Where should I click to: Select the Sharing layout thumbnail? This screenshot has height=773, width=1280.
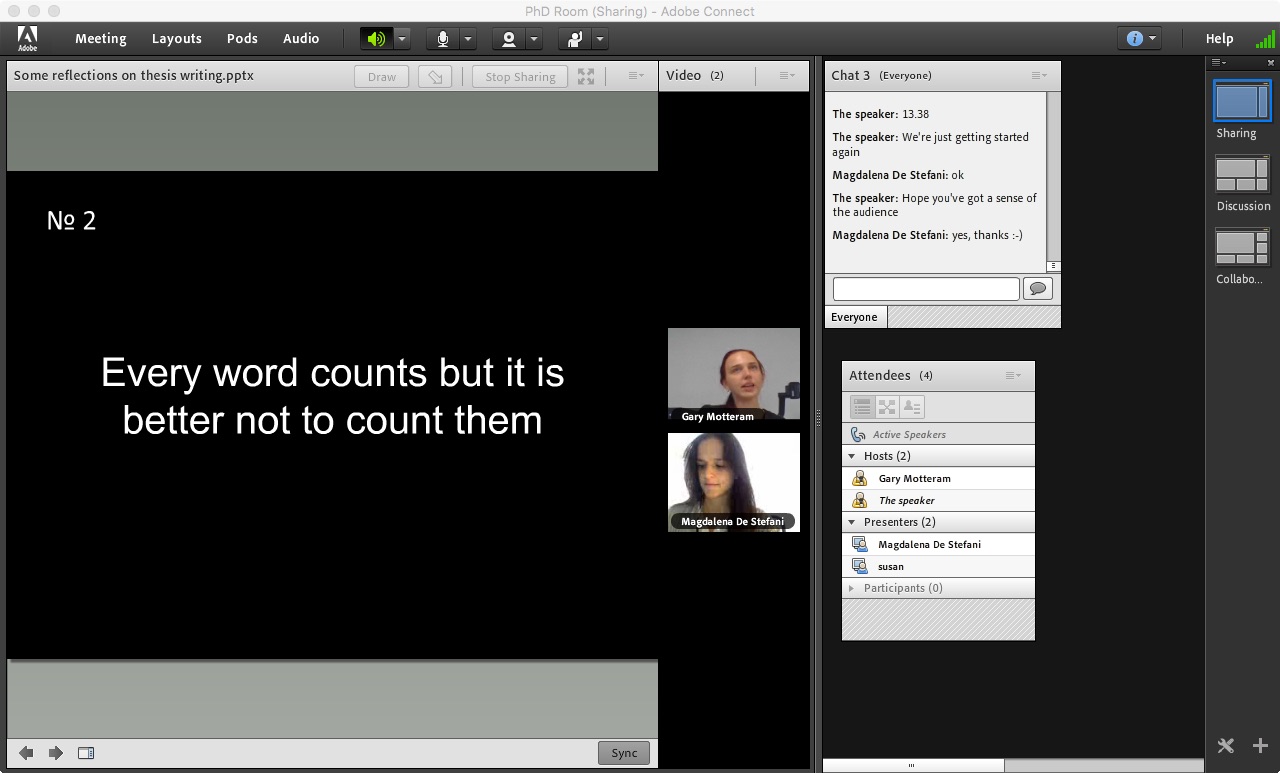coord(1241,101)
